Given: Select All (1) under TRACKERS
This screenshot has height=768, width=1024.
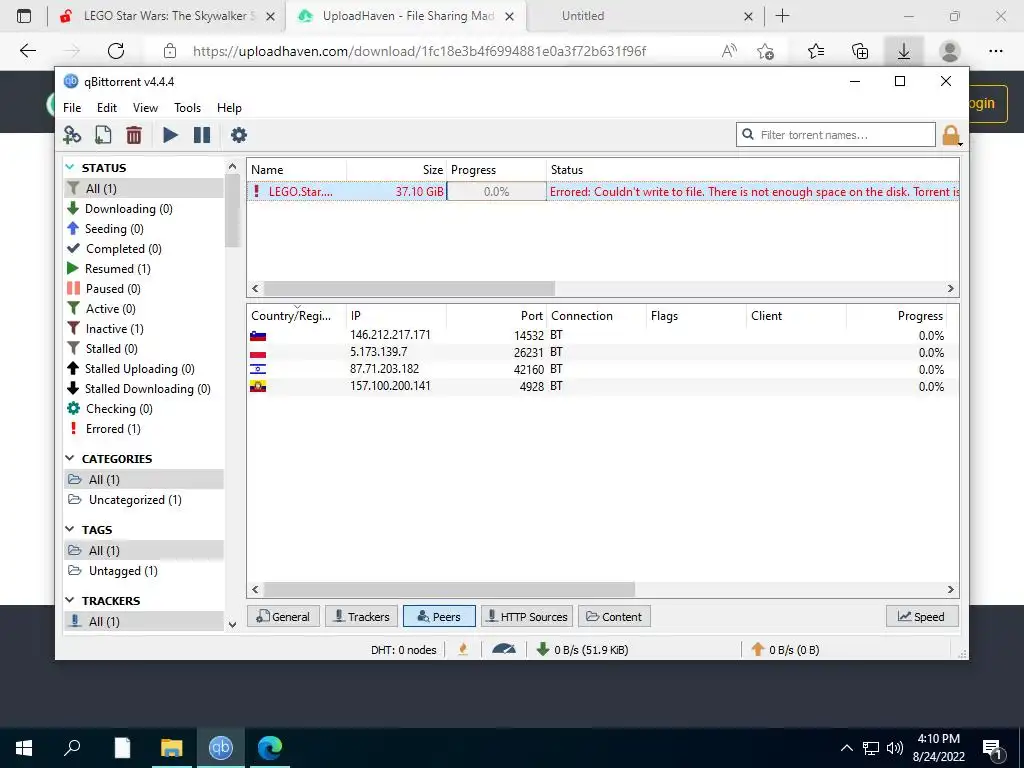Looking at the screenshot, I should 144,622.
